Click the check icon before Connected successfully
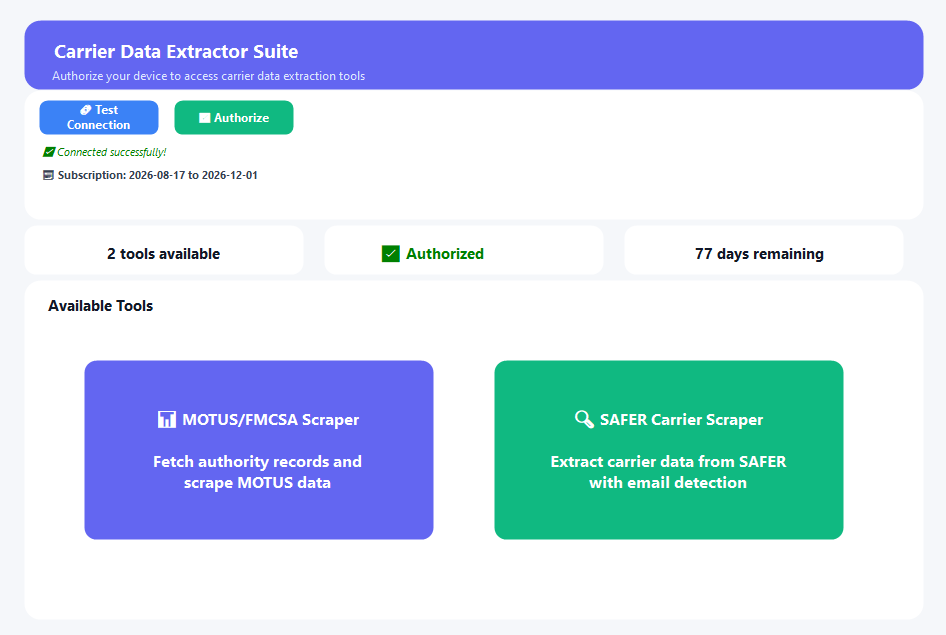This screenshot has width=946, height=635. [49, 152]
